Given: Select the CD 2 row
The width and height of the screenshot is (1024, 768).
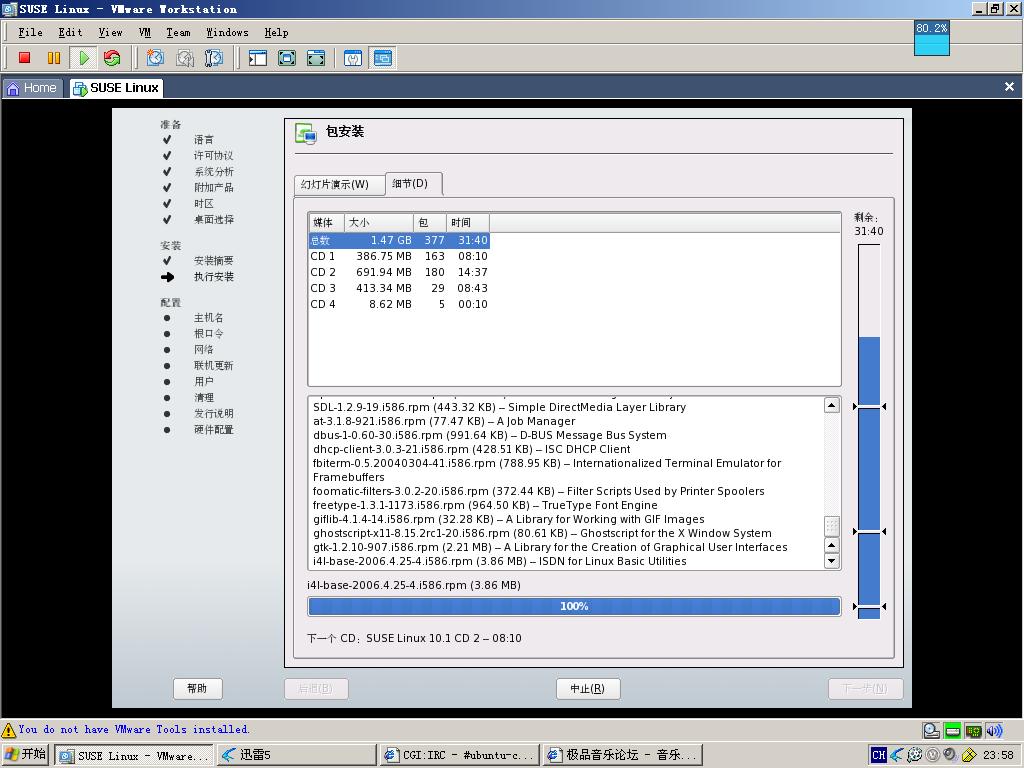Looking at the screenshot, I should [x=399, y=272].
